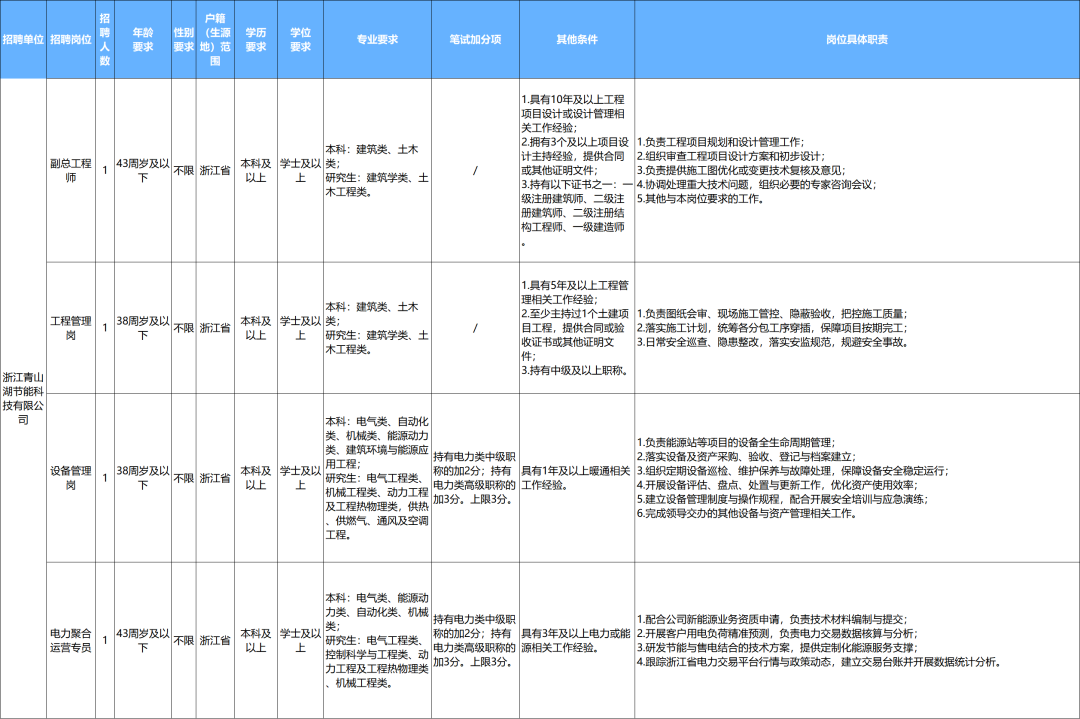This screenshot has height=719, width=1080.
Task: Select the 学位要求 column header
Action: click(300, 39)
